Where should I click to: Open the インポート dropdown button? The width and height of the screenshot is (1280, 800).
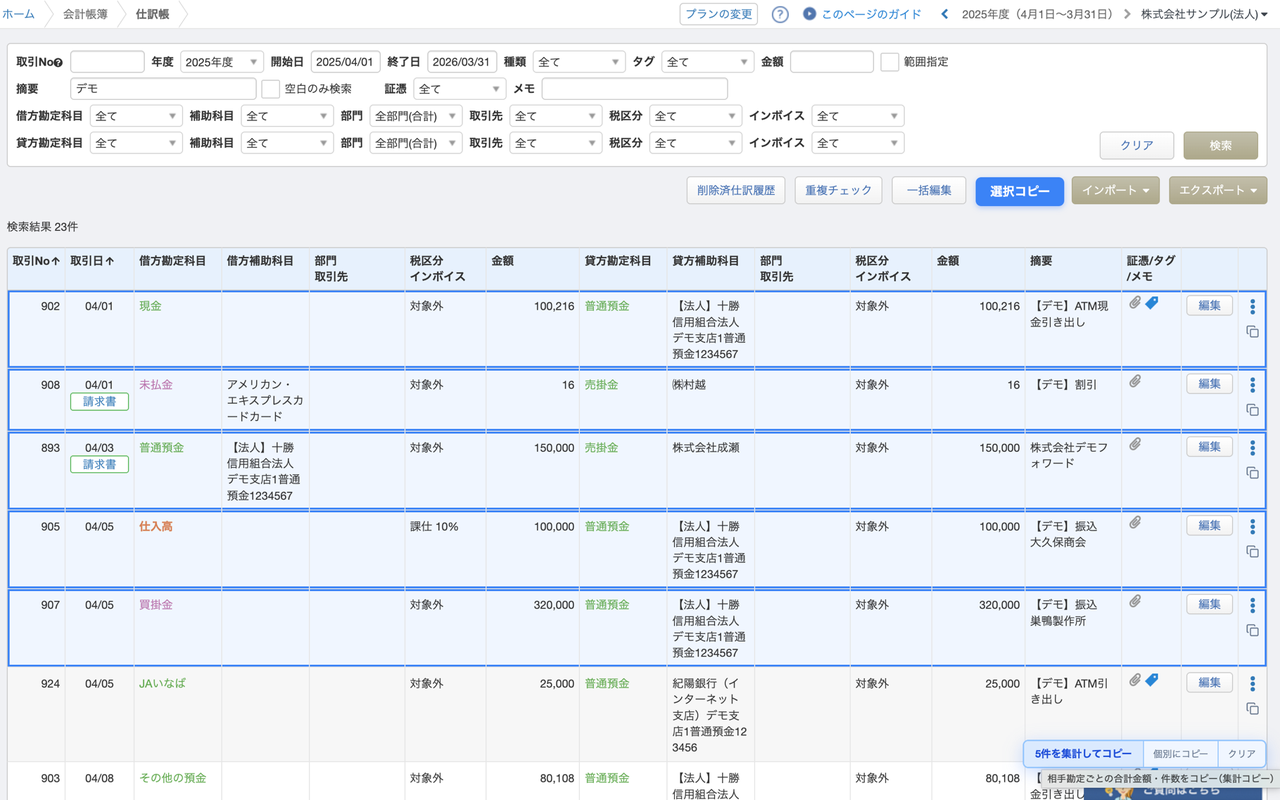click(x=1116, y=190)
